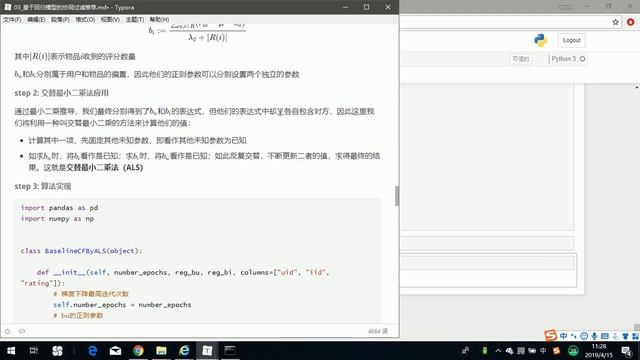Launch Microsoft Edge from the taskbar
Viewport: 640px width, 360px height.
[93, 351]
